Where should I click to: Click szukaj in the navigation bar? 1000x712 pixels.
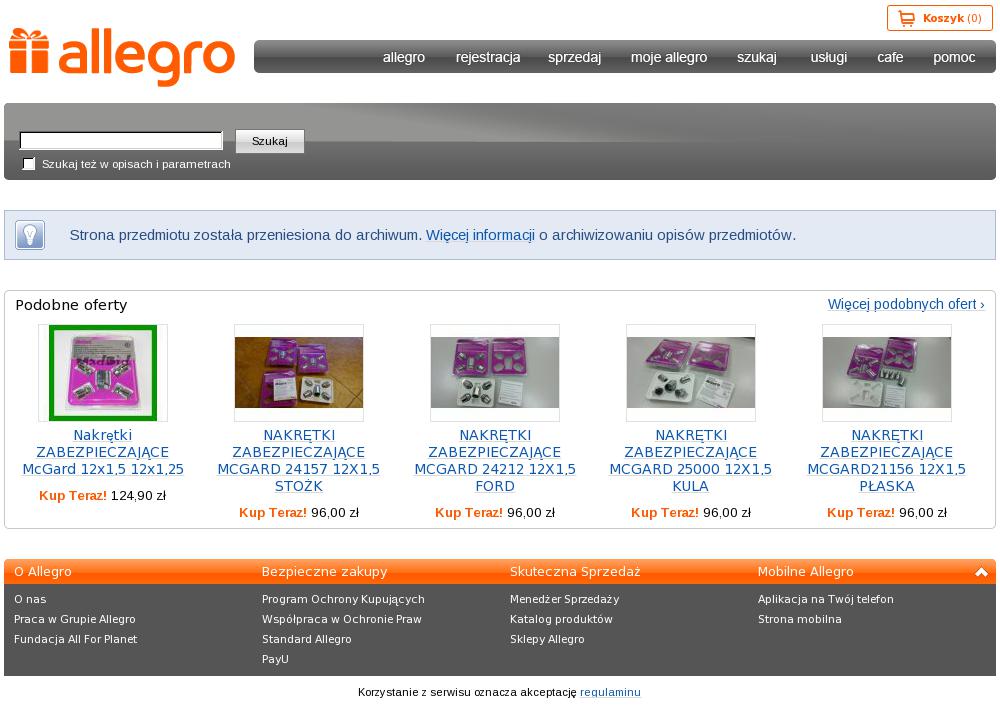(756, 57)
